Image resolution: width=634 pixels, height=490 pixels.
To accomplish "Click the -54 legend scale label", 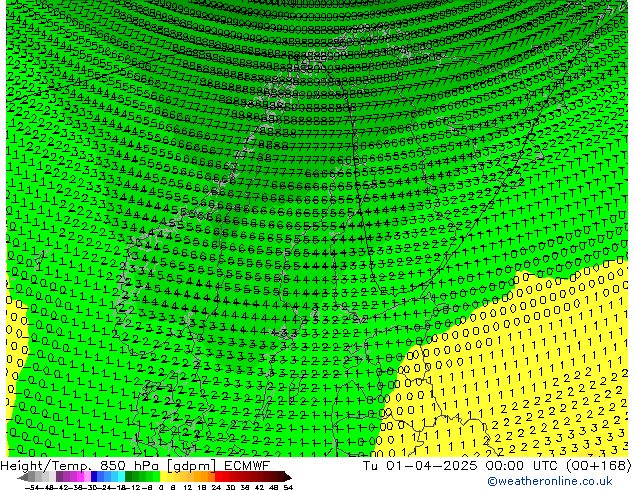I will tap(32, 487).
